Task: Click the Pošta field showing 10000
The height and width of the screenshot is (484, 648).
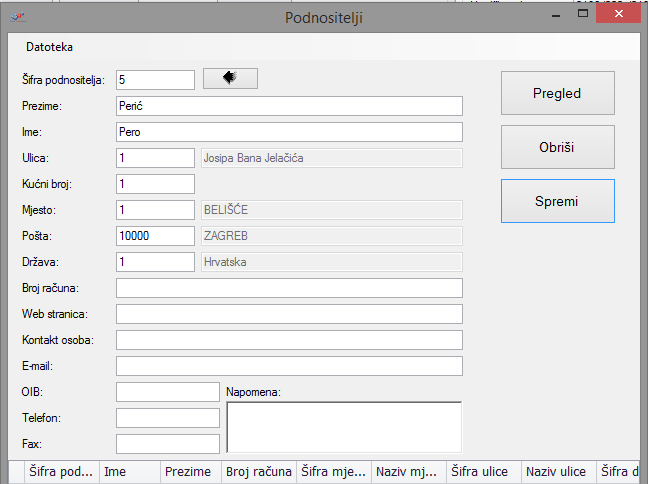Action: (155, 236)
